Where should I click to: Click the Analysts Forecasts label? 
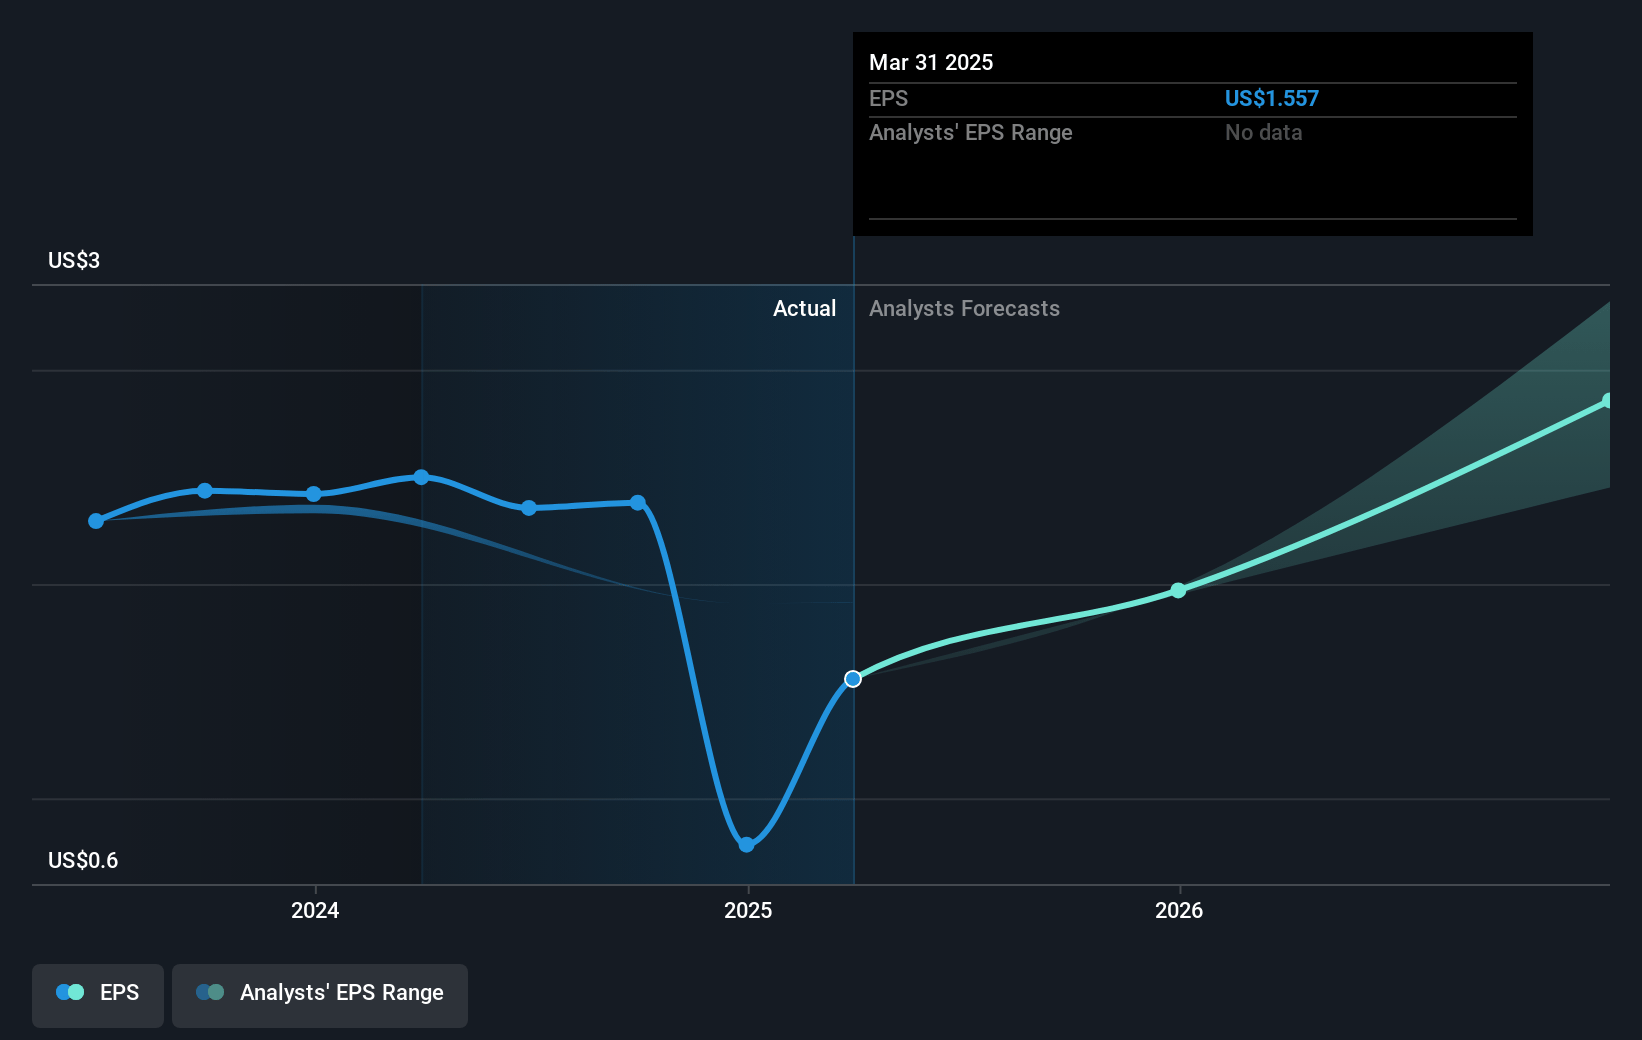(x=964, y=308)
